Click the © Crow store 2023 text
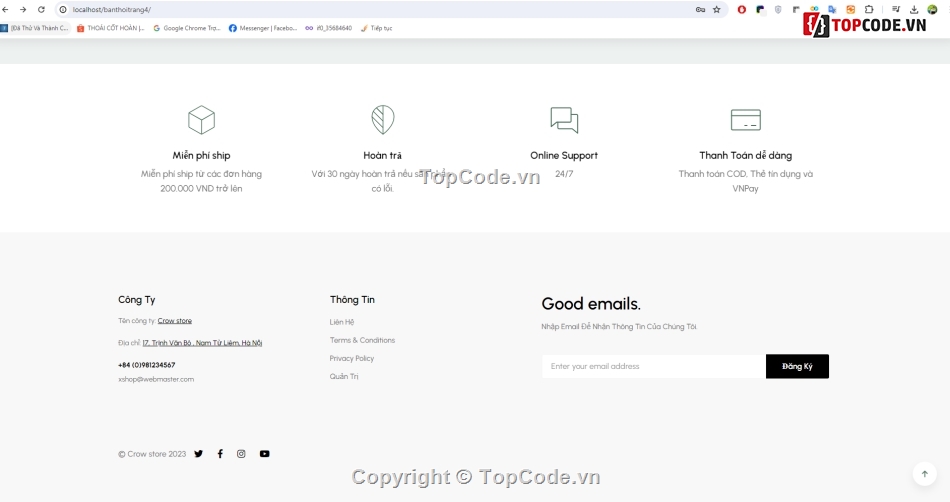The height and width of the screenshot is (502, 950). [152, 454]
